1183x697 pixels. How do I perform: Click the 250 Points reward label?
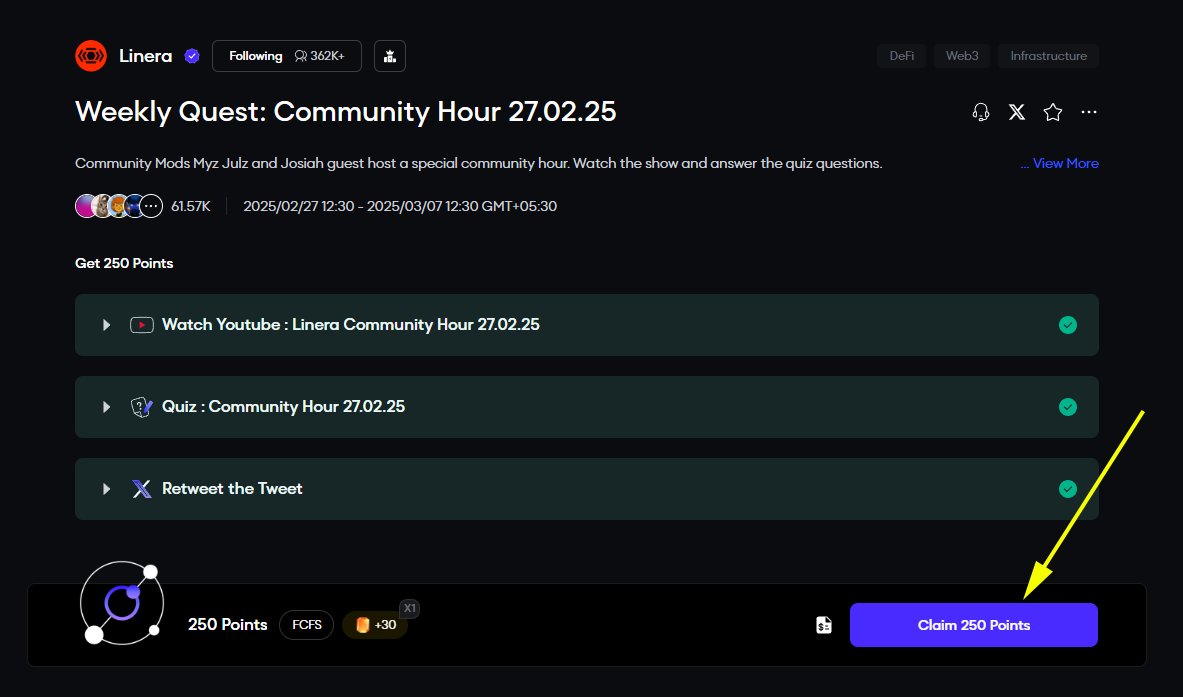click(228, 625)
